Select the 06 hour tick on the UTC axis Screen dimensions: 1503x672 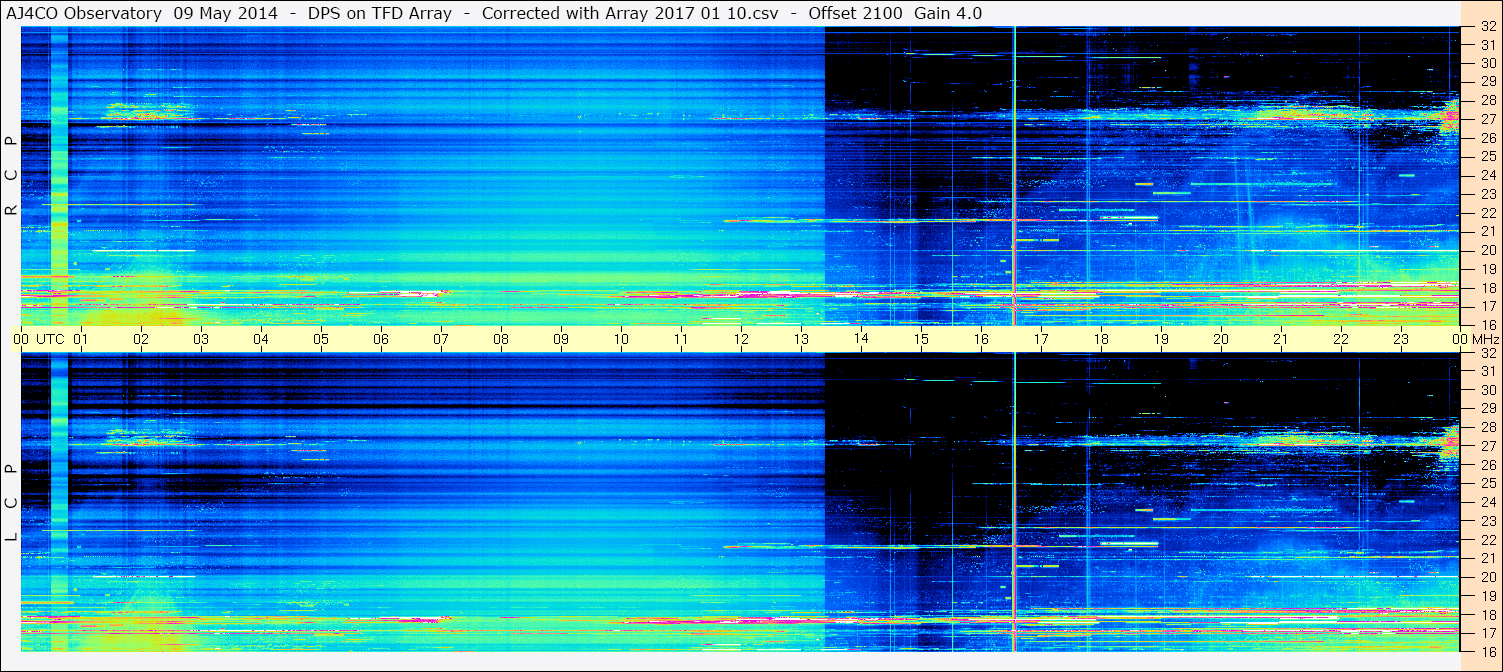381,339
